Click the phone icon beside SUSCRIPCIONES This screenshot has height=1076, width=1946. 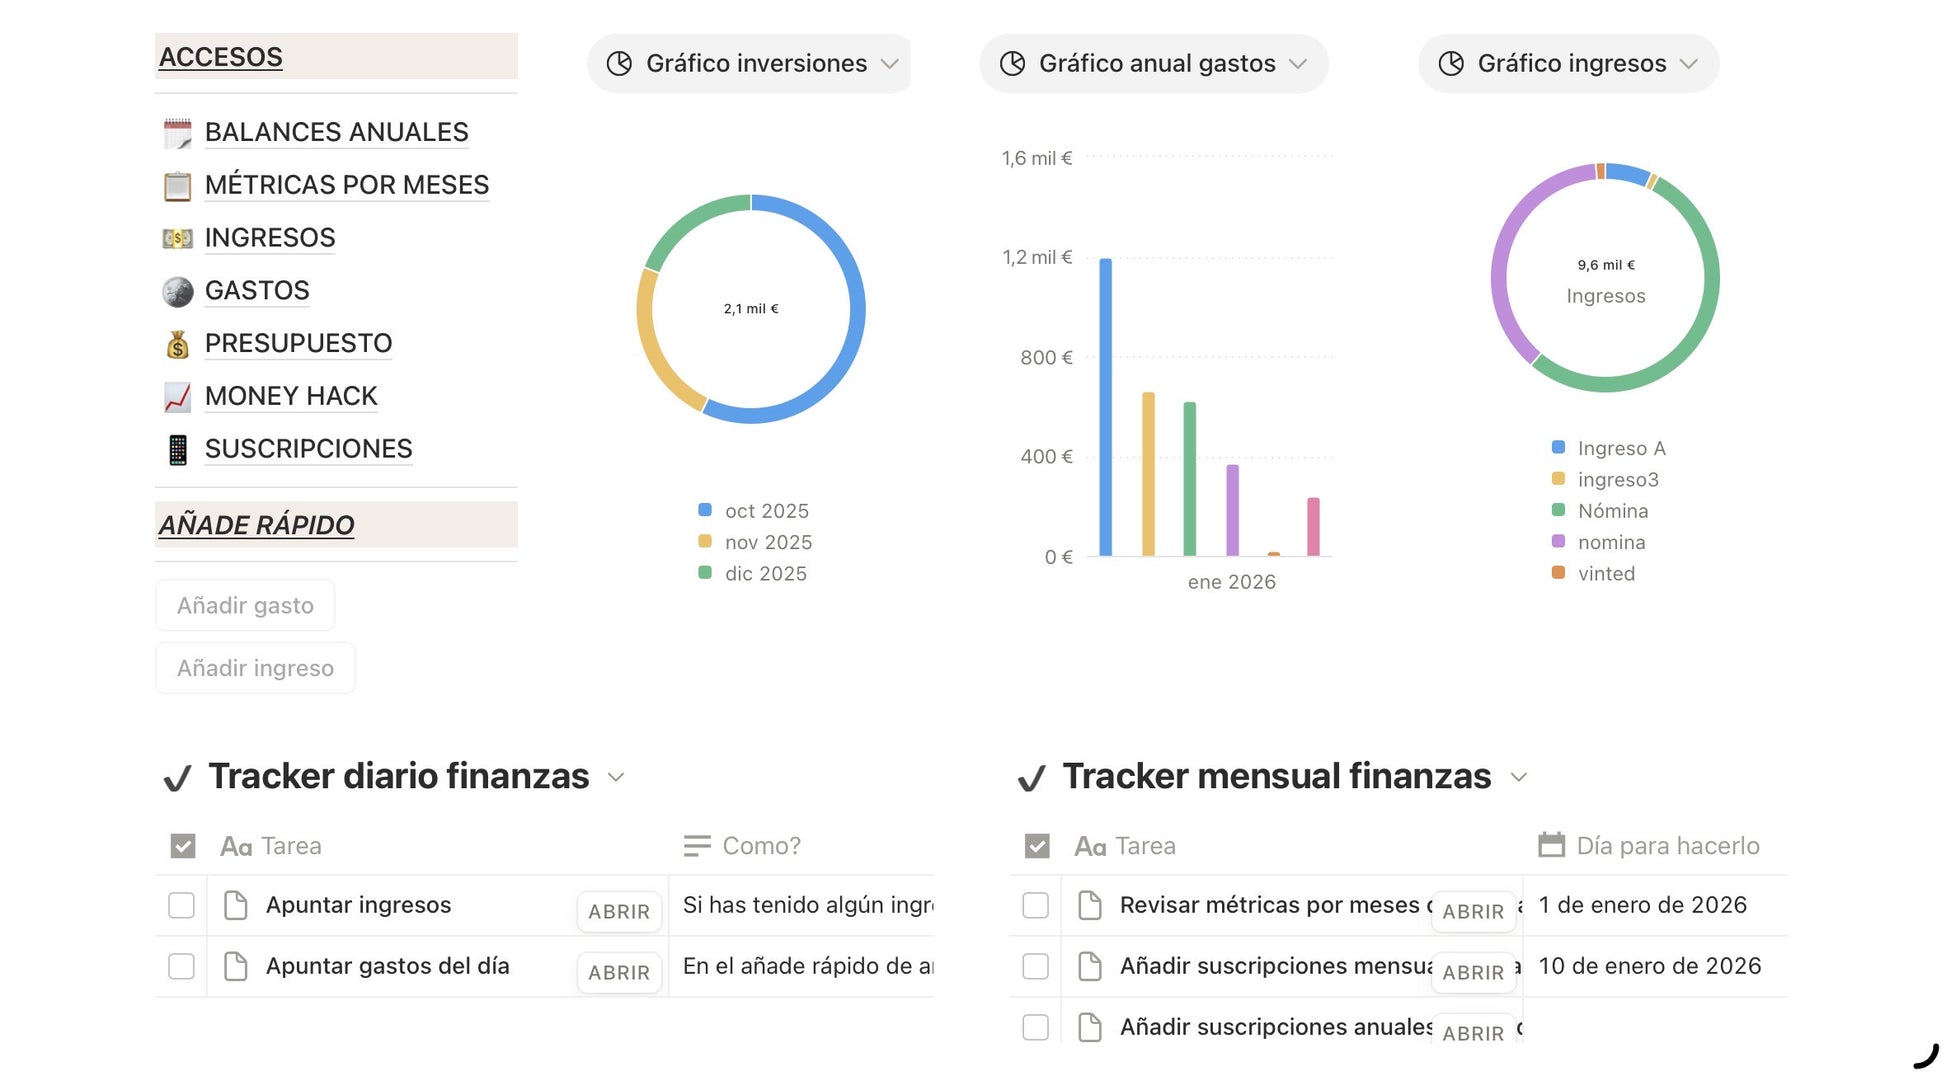(x=177, y=450)
